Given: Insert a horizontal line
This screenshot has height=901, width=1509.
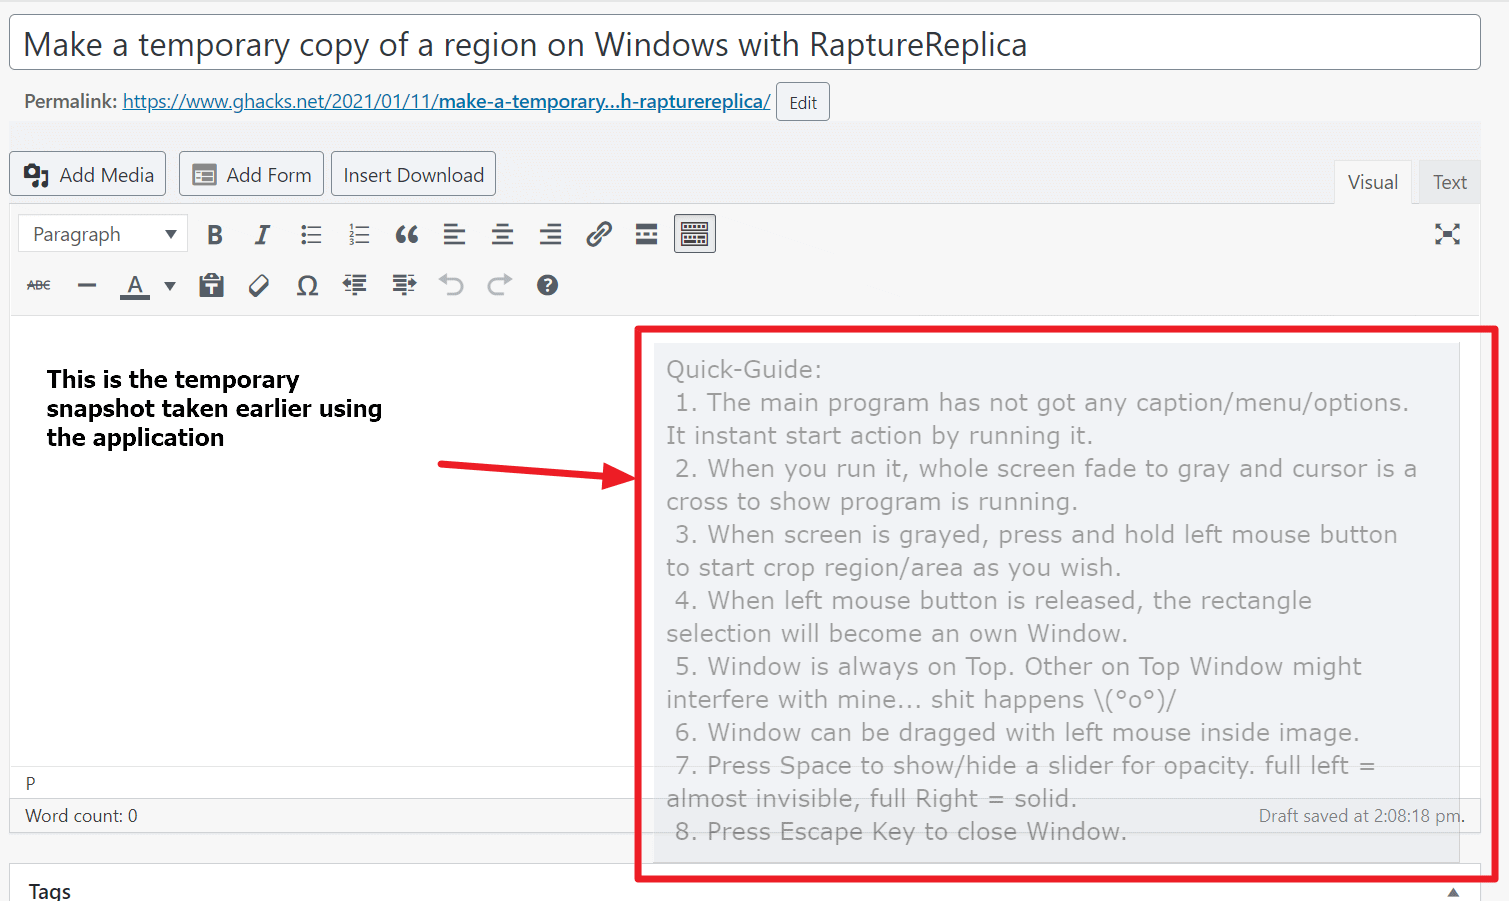Looking at the screenshot, I should pos(87,285).
